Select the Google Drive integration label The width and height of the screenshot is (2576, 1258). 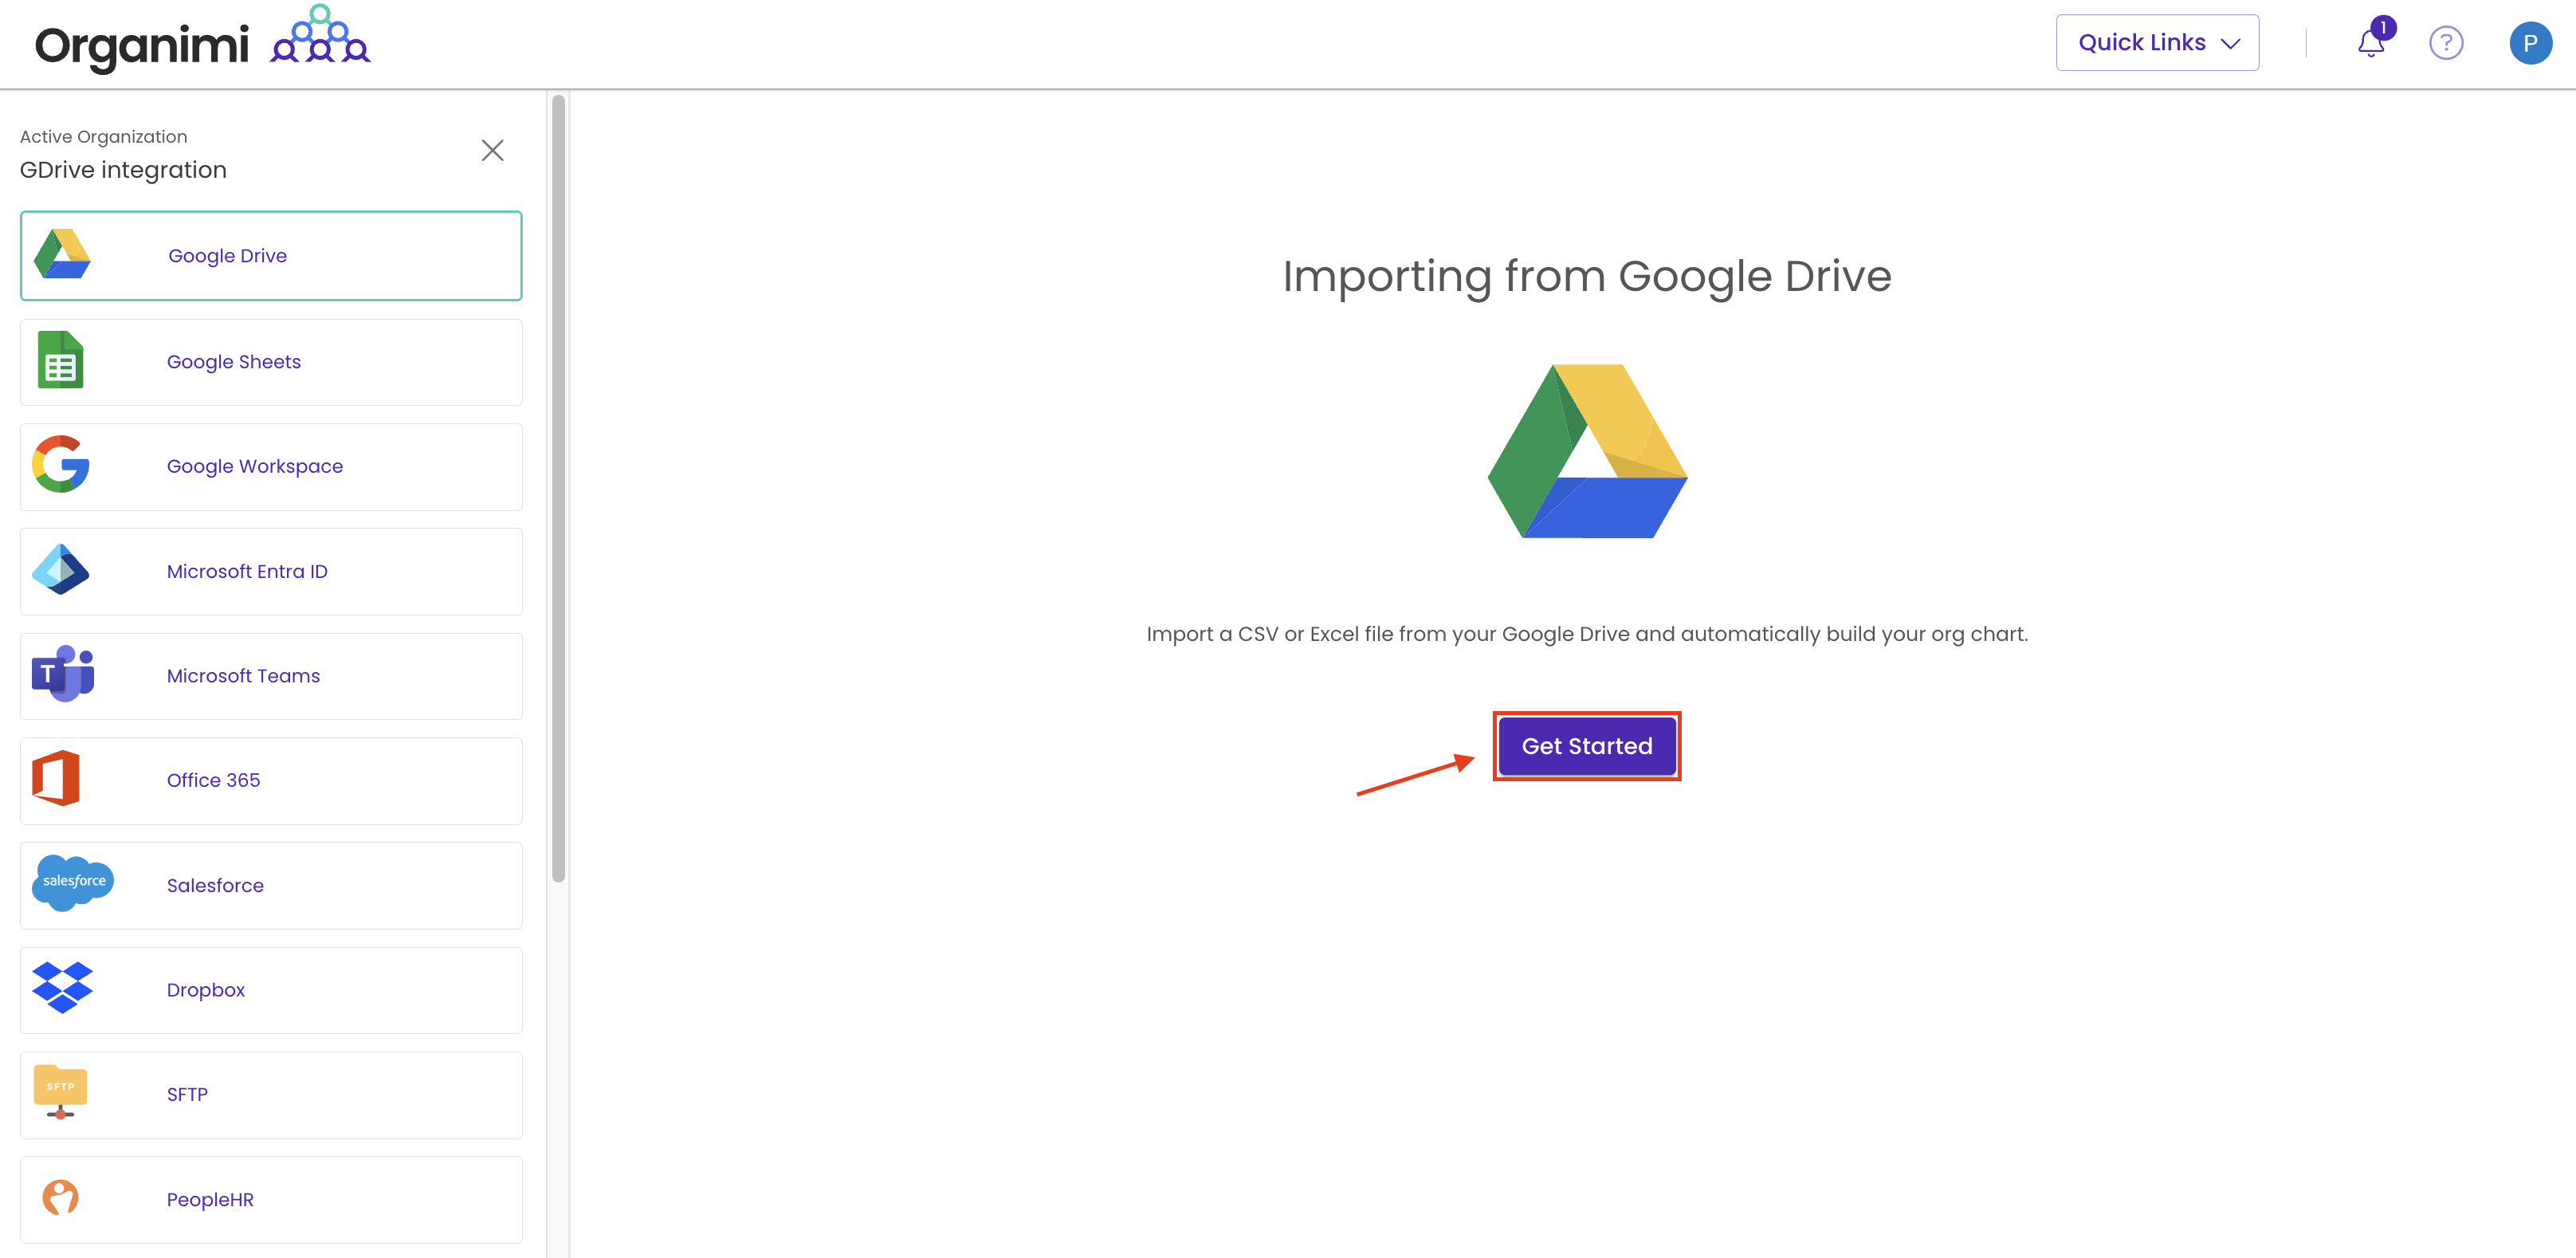[x=228, y=256]
